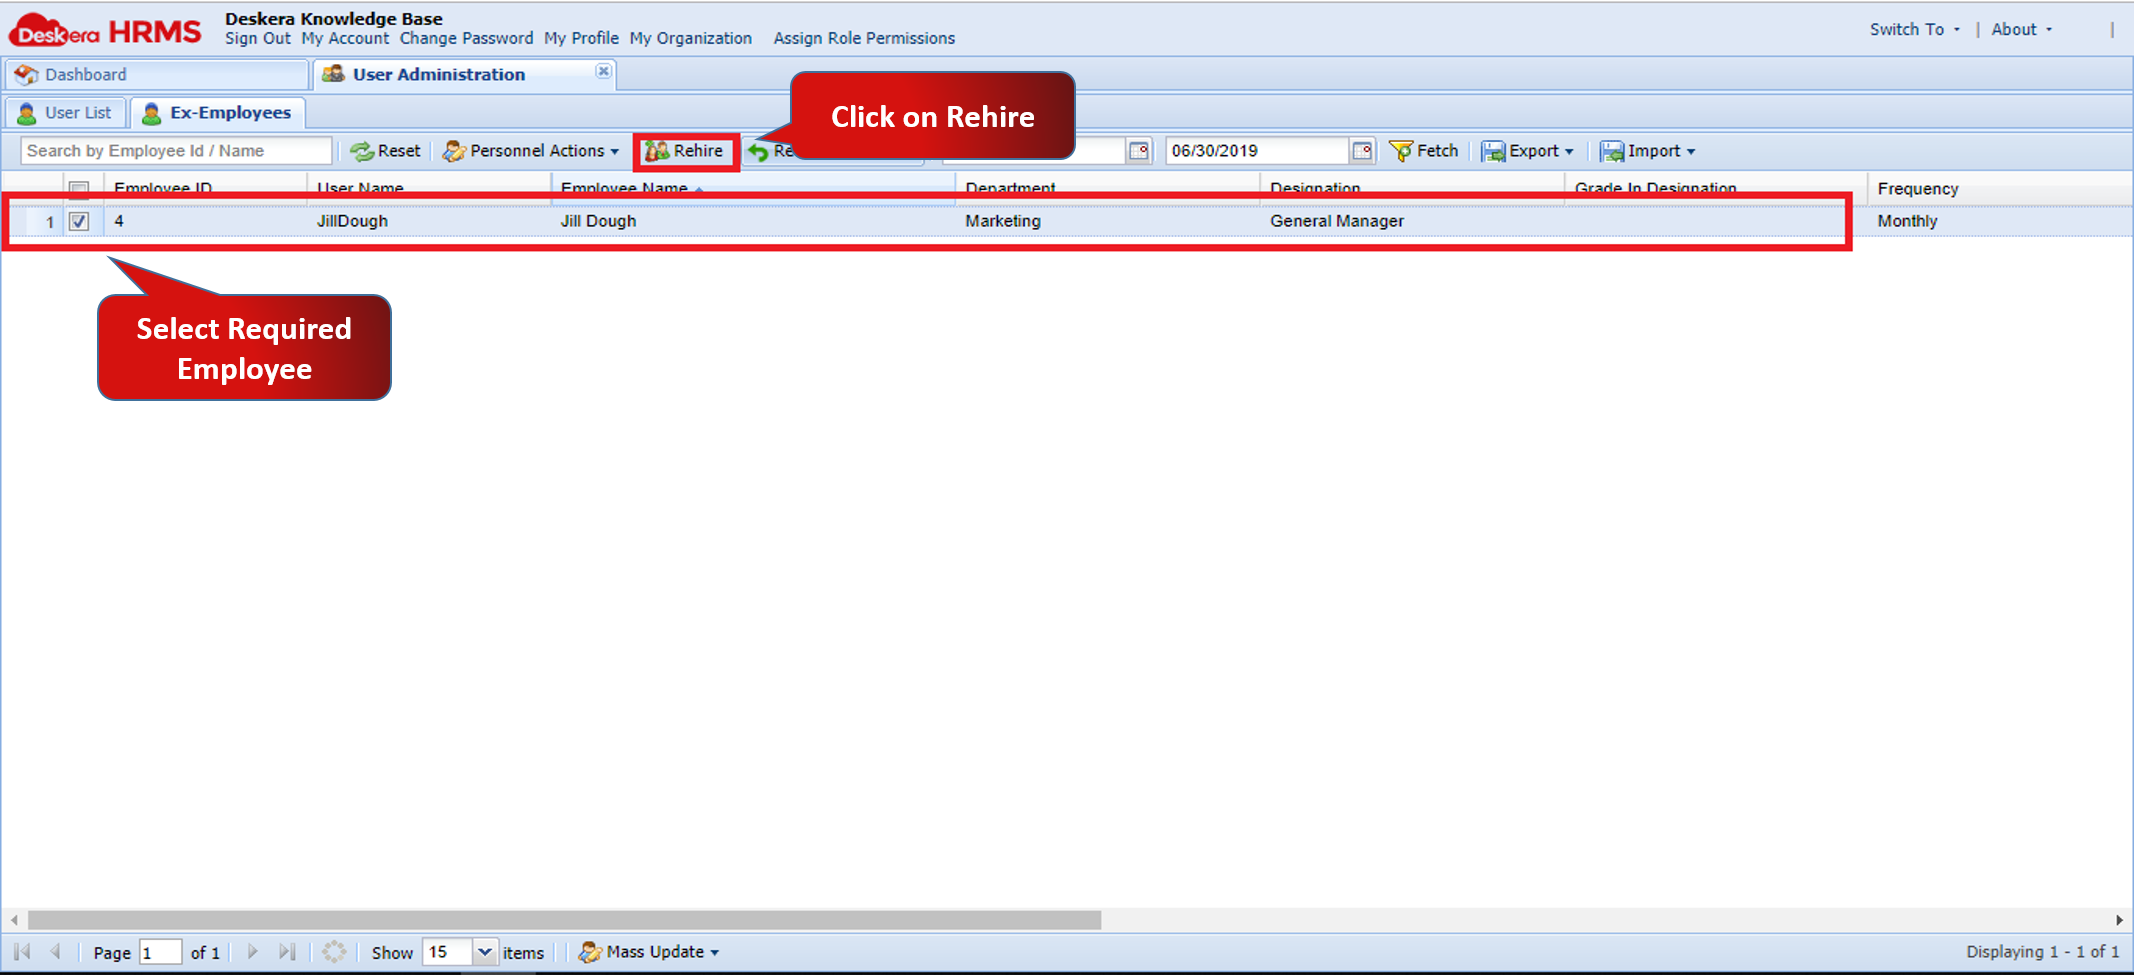
Task: Go to first page arrow
Action: pos(23,952)
